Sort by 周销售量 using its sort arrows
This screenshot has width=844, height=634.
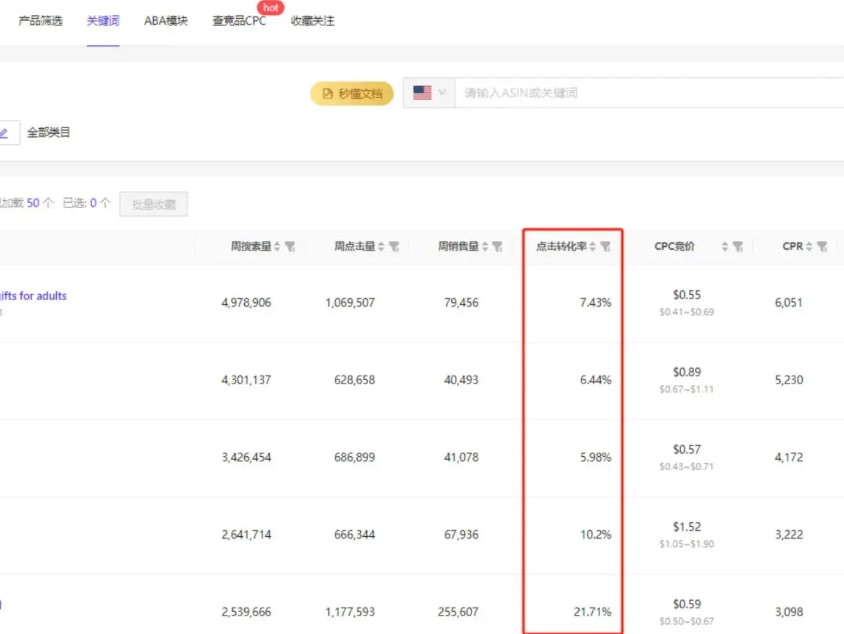tap(484, 246)
